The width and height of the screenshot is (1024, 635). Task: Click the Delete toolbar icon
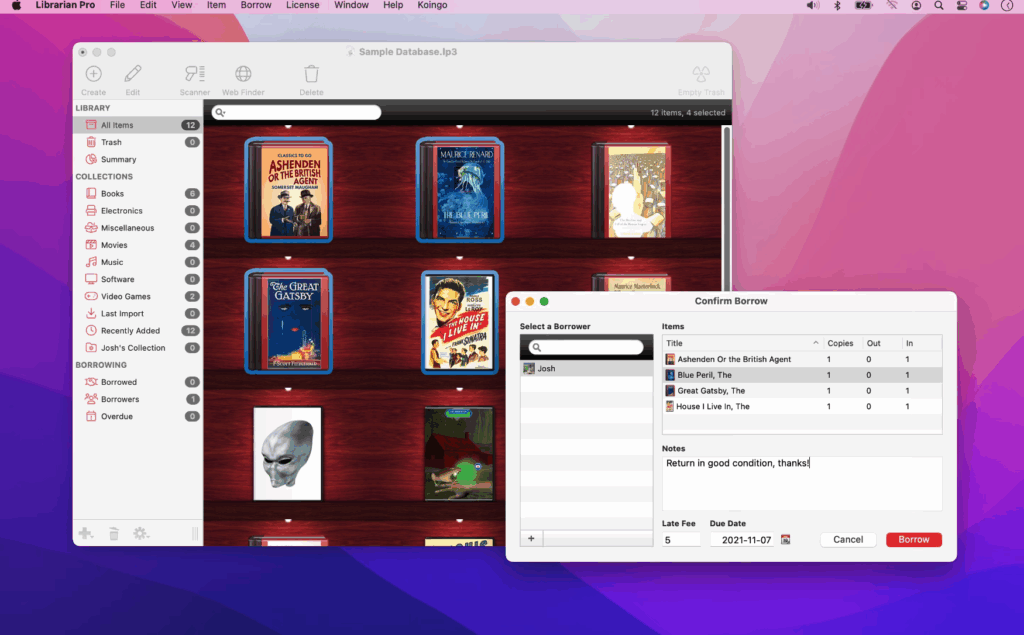pyautogui.click(x=311, y=74)
